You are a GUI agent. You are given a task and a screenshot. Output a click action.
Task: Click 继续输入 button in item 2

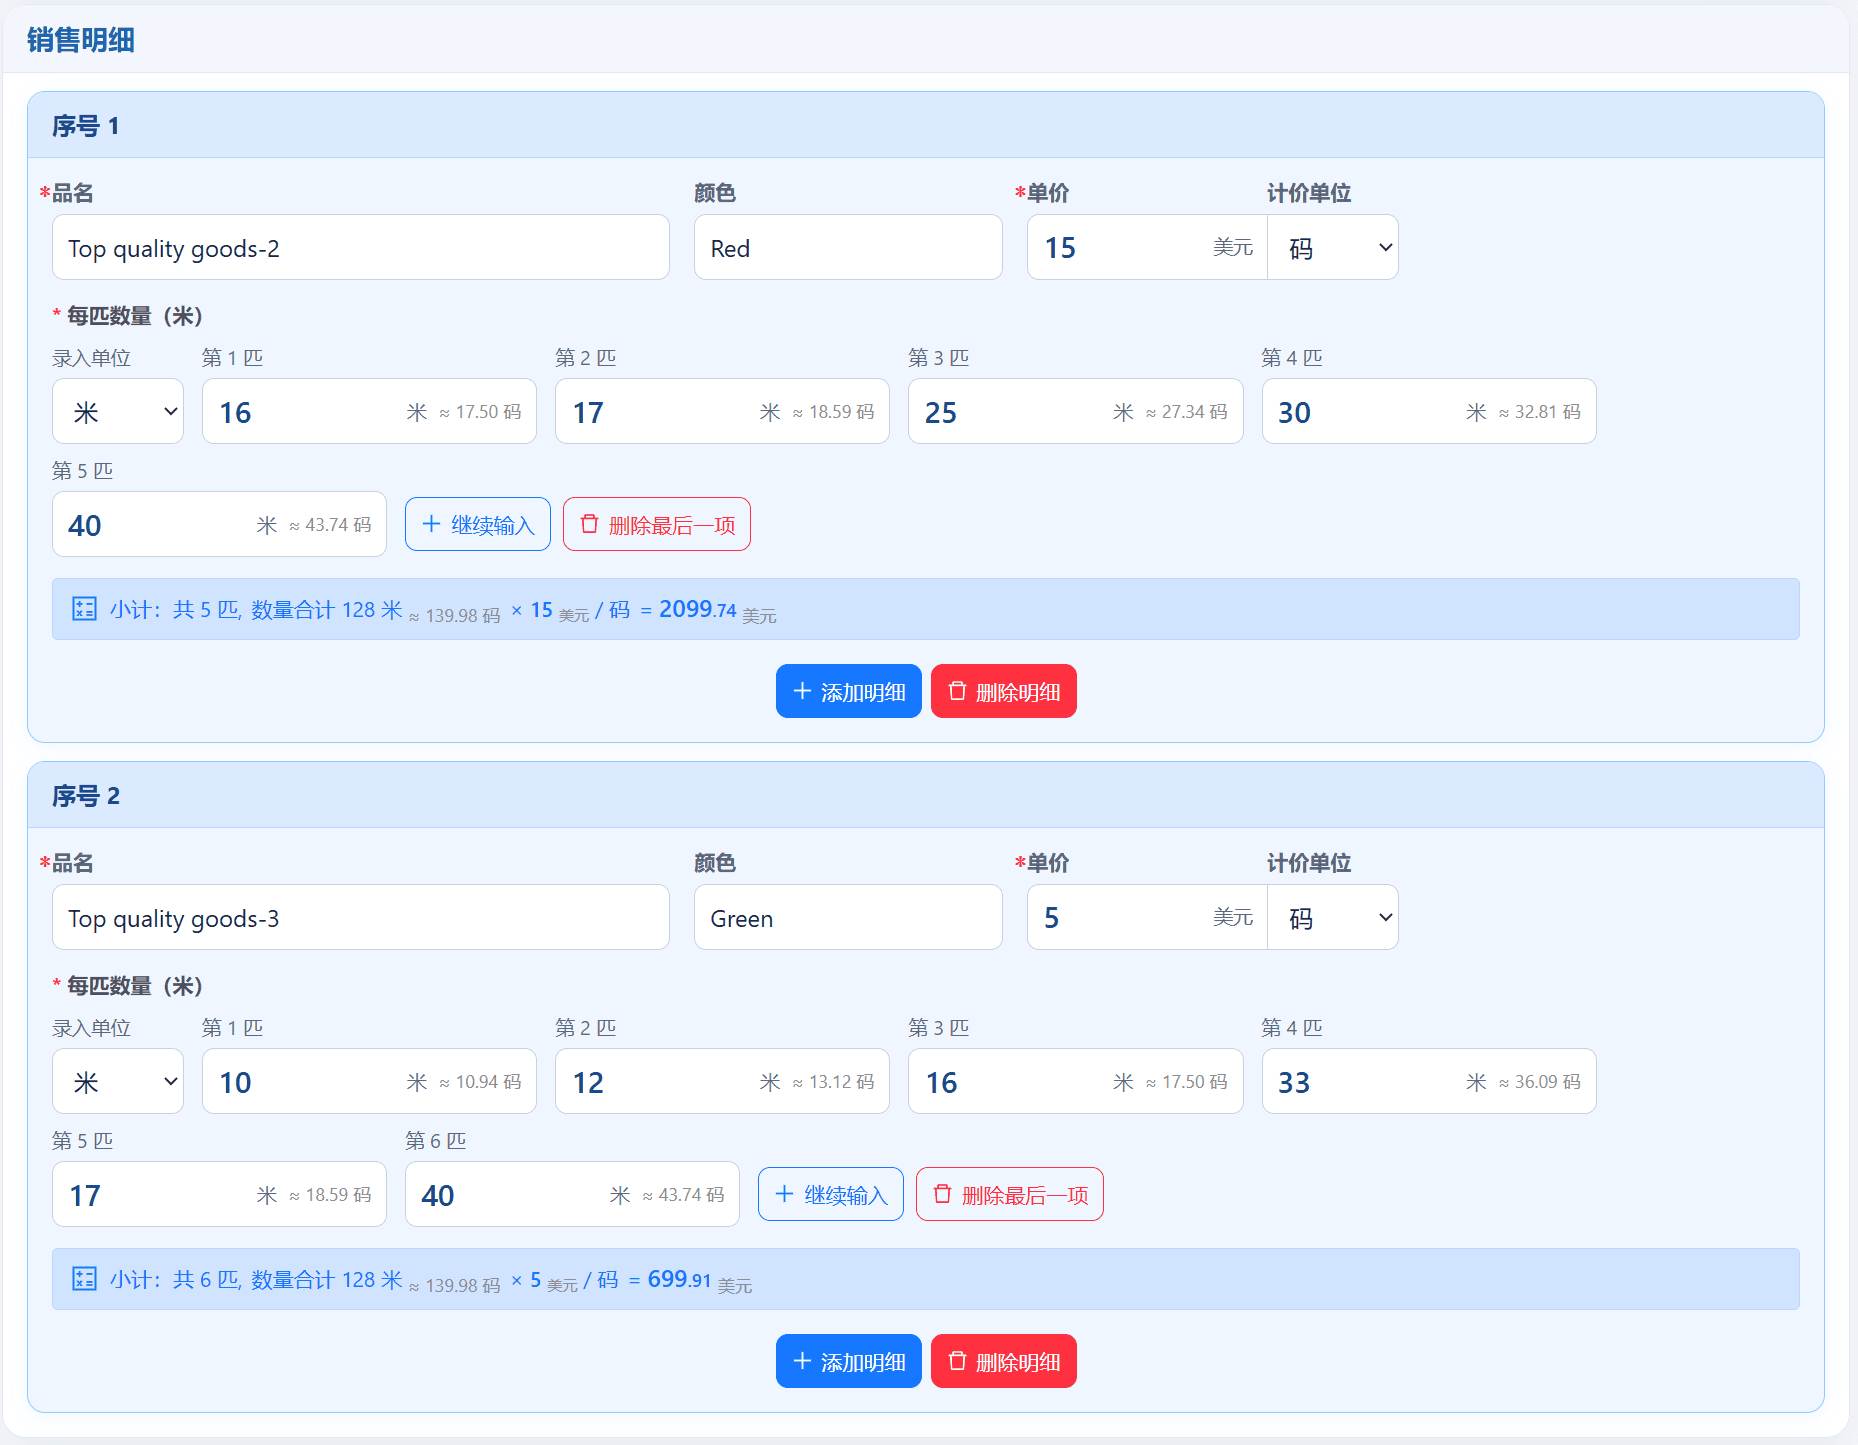pyautogui.click(x=831, y=1194)
